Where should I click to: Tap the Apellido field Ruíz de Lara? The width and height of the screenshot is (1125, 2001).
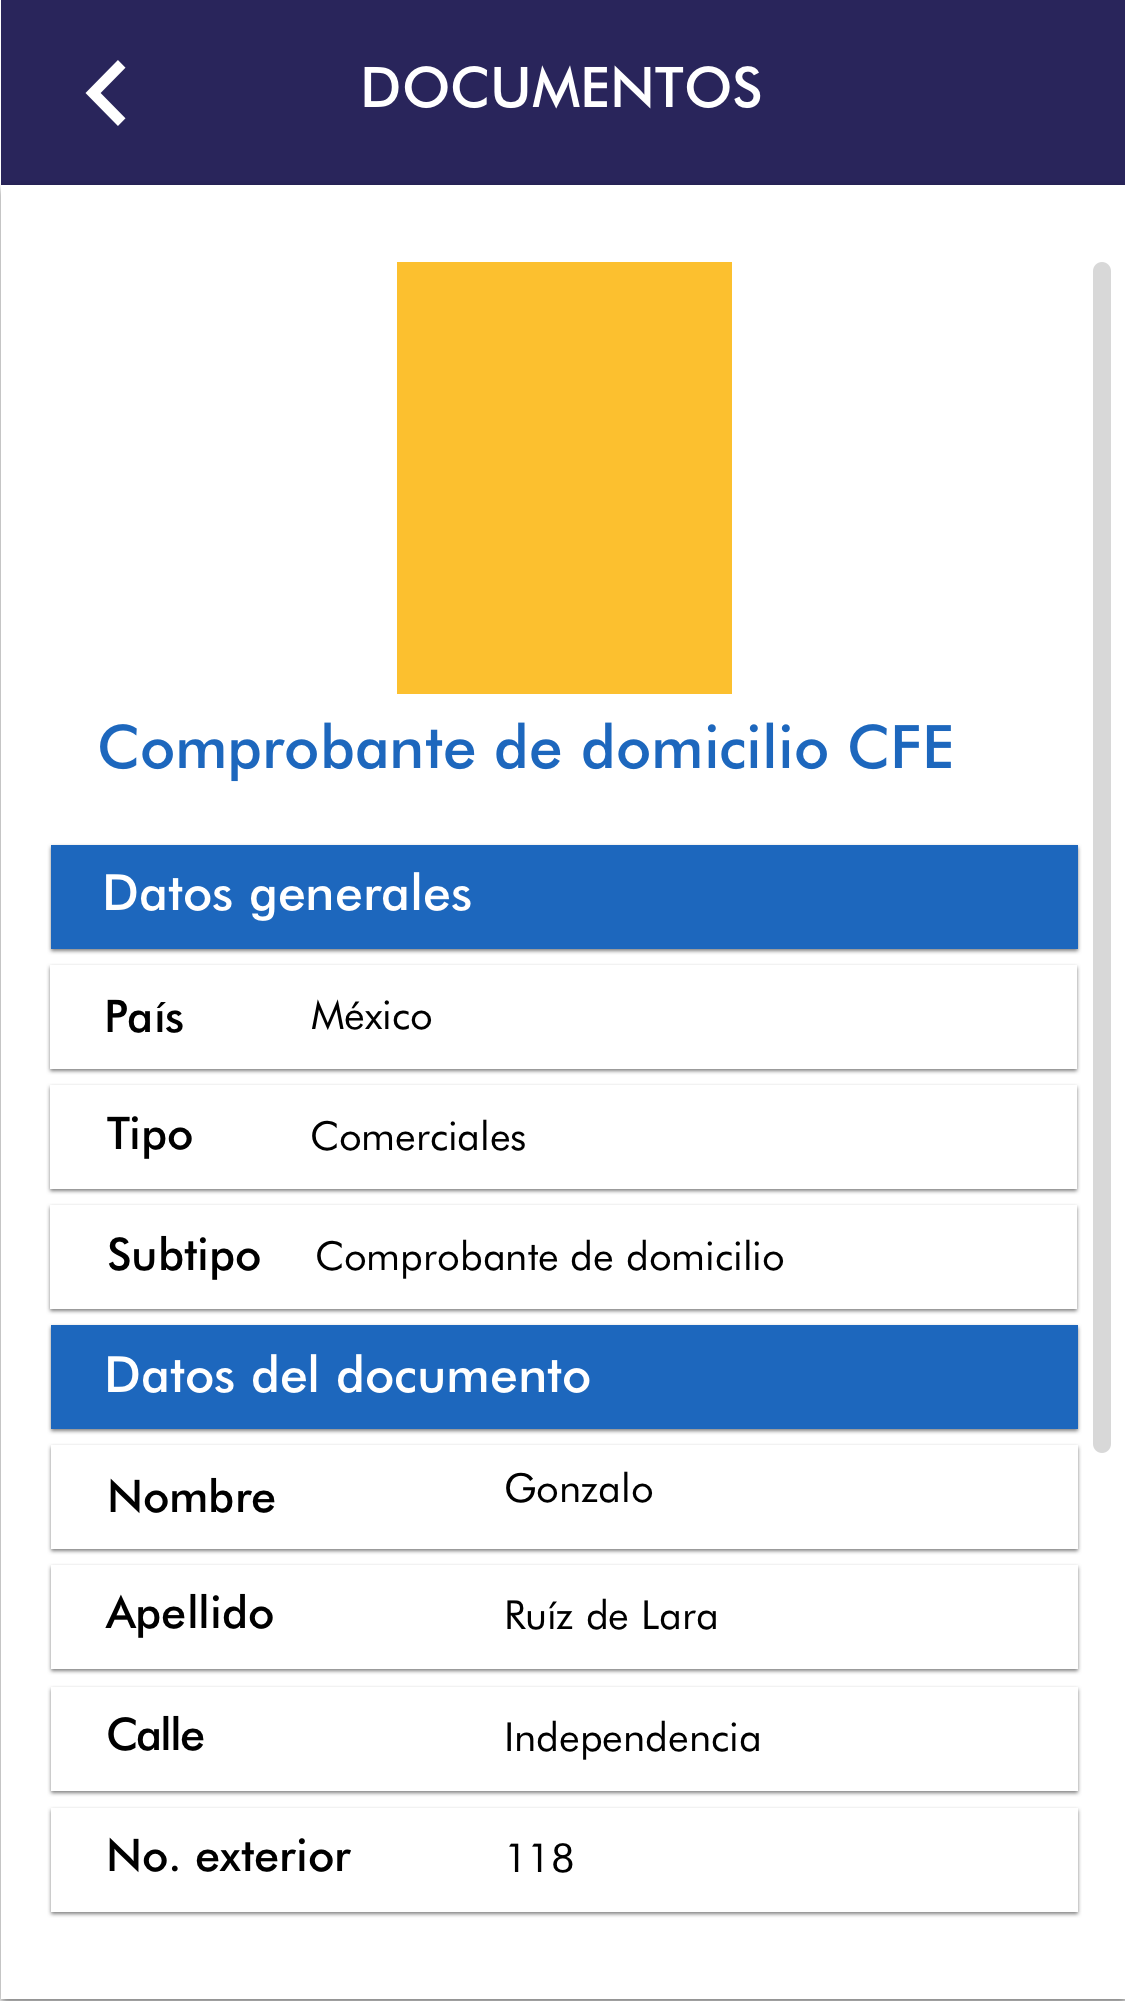tap(564, 1617)
